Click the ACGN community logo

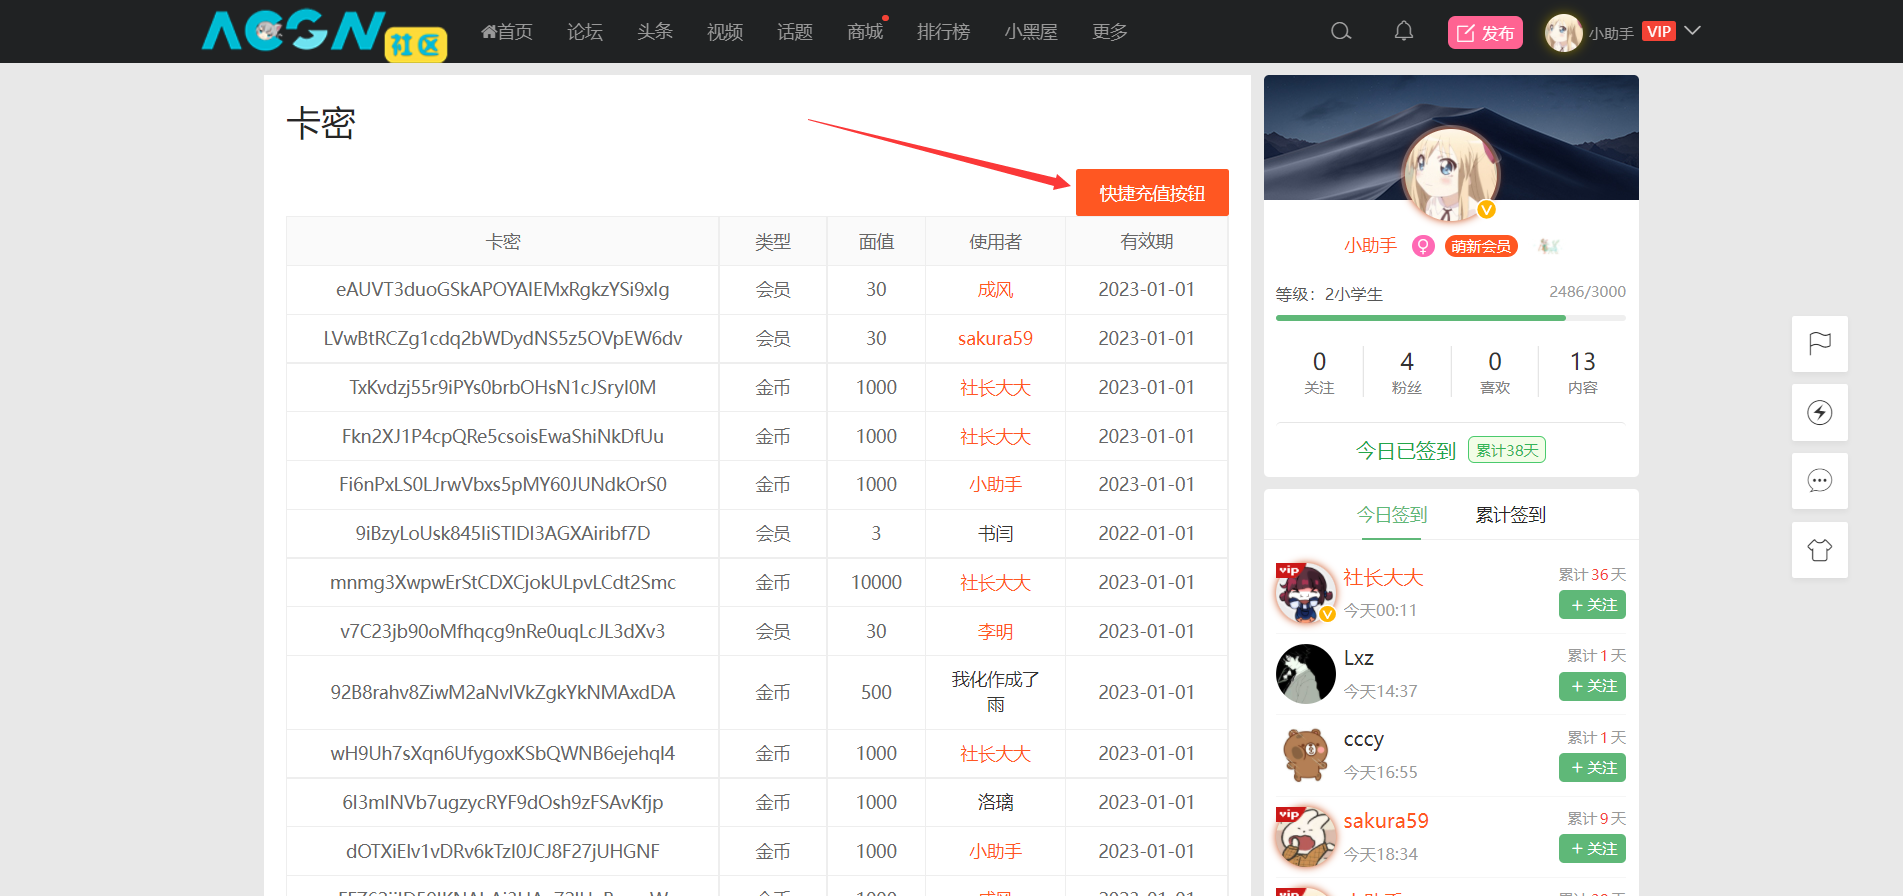323,33
